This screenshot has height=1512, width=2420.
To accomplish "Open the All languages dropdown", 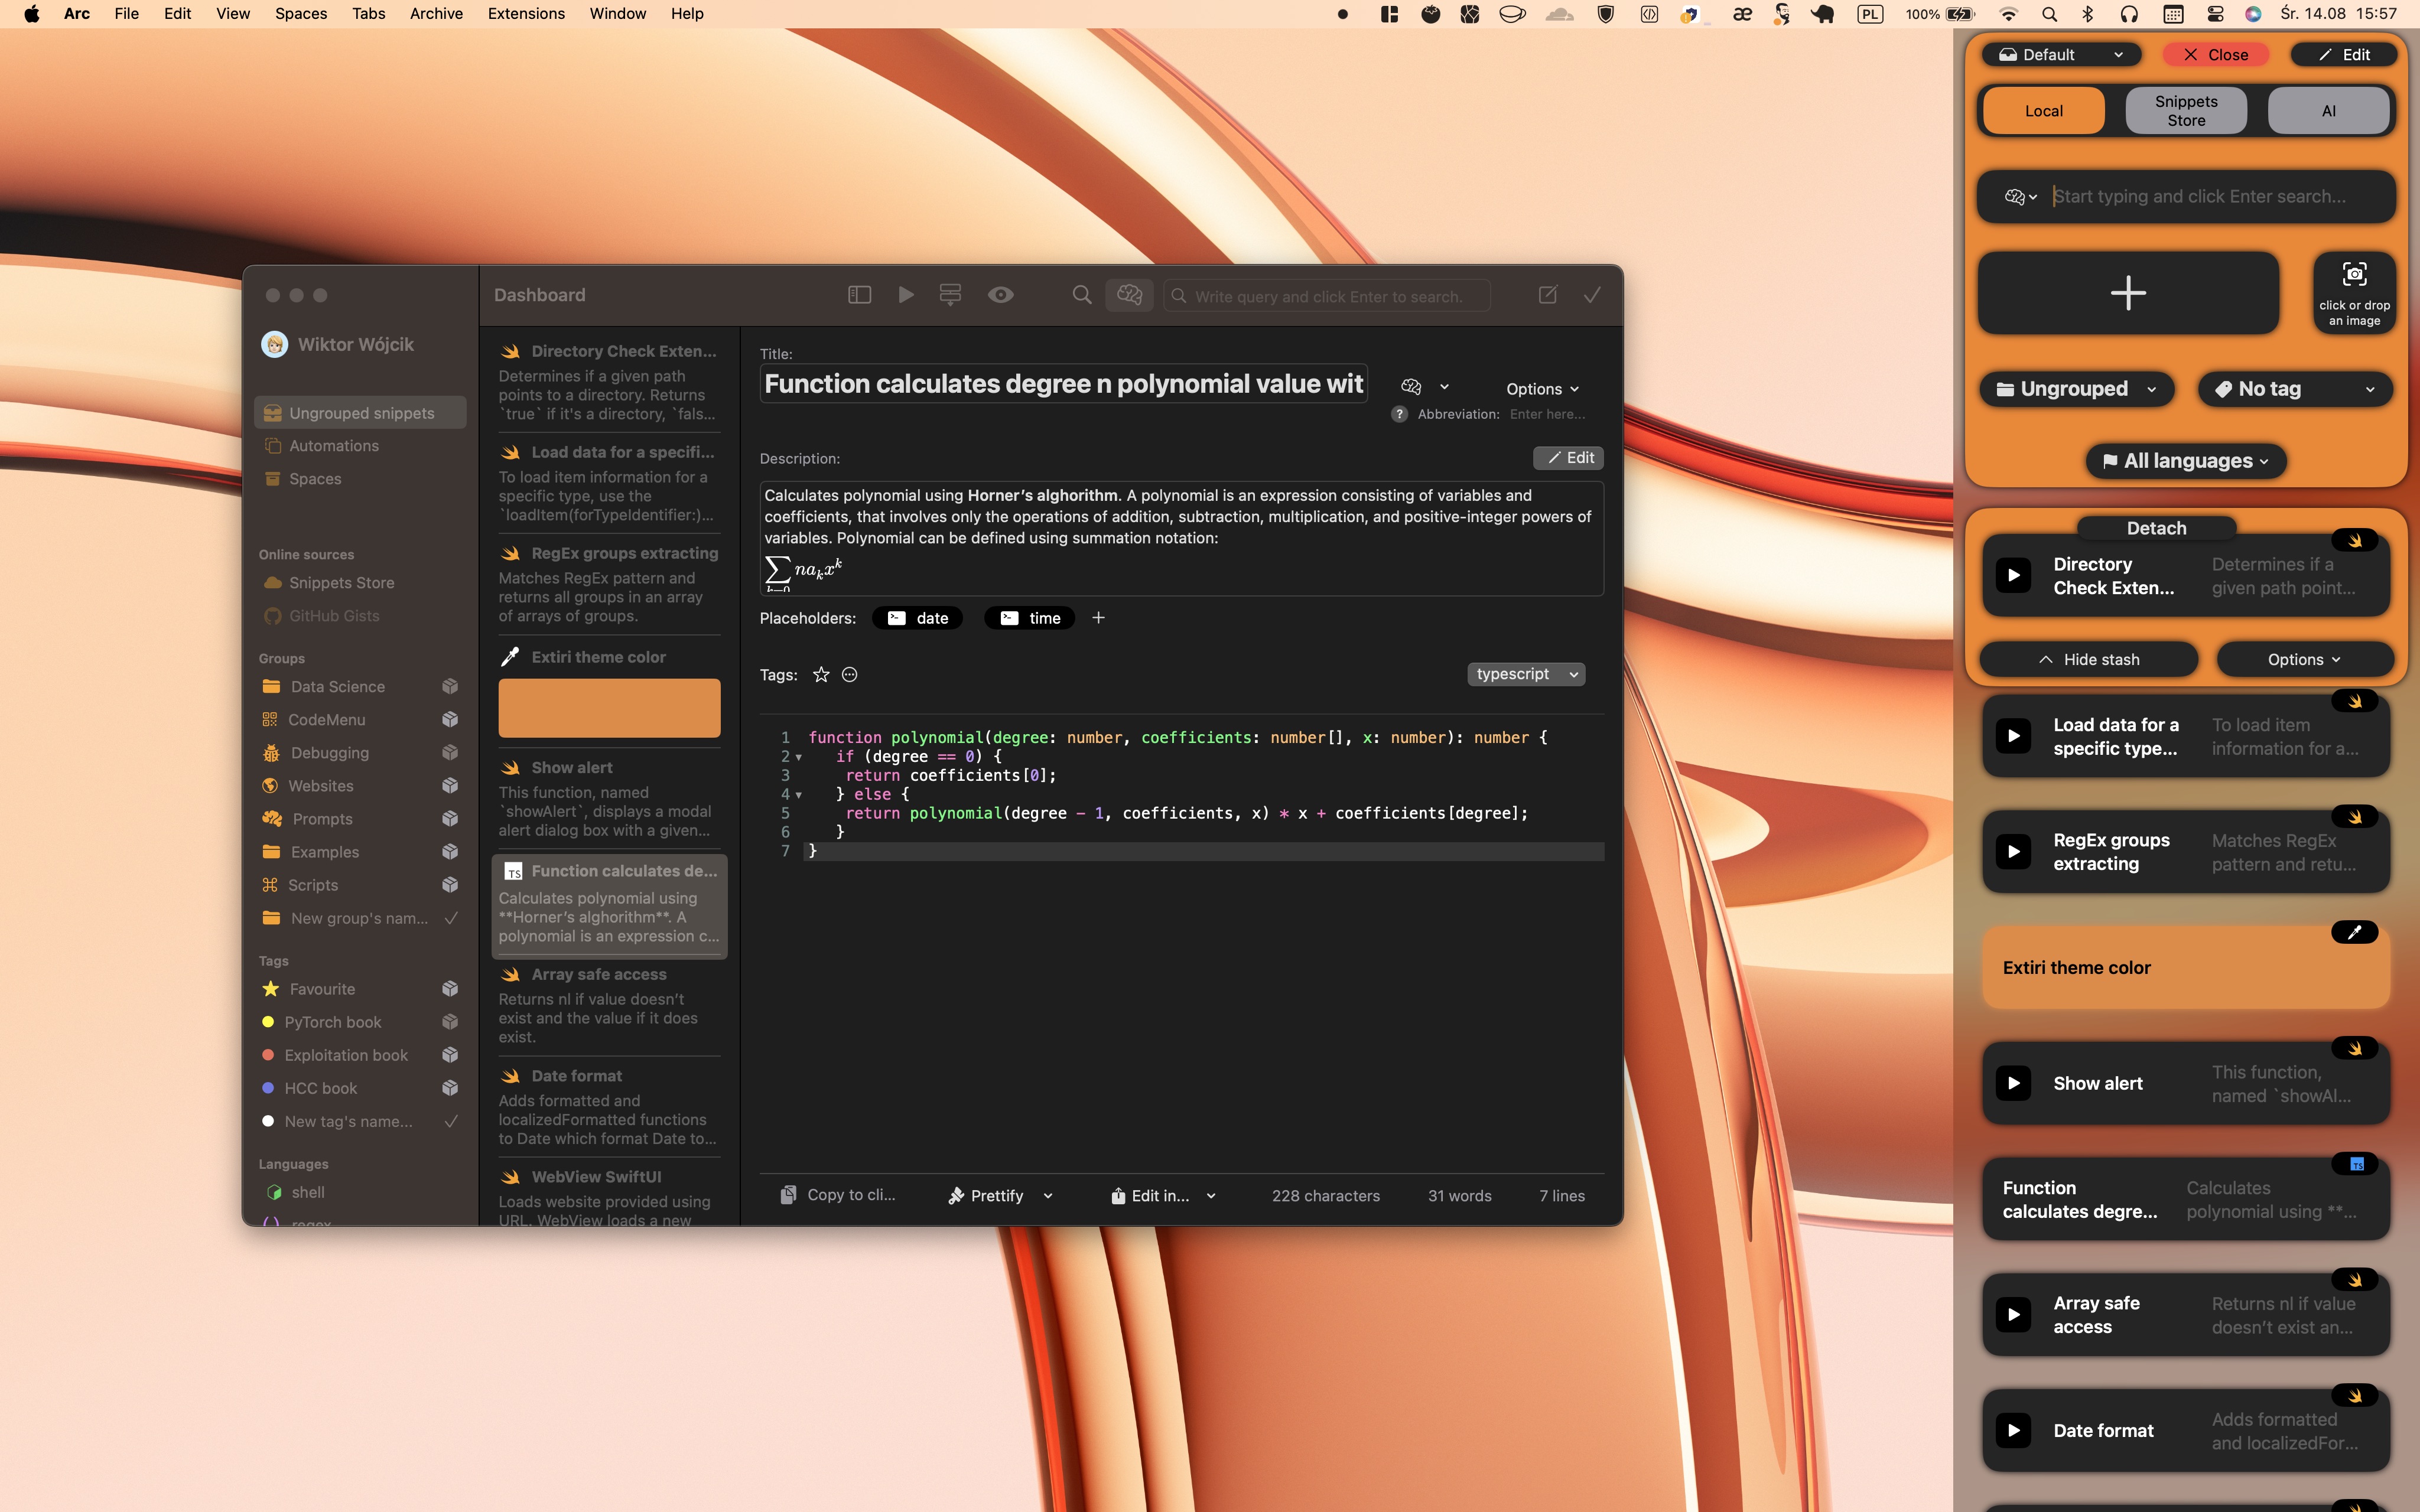I will (x=2186, y=461).
